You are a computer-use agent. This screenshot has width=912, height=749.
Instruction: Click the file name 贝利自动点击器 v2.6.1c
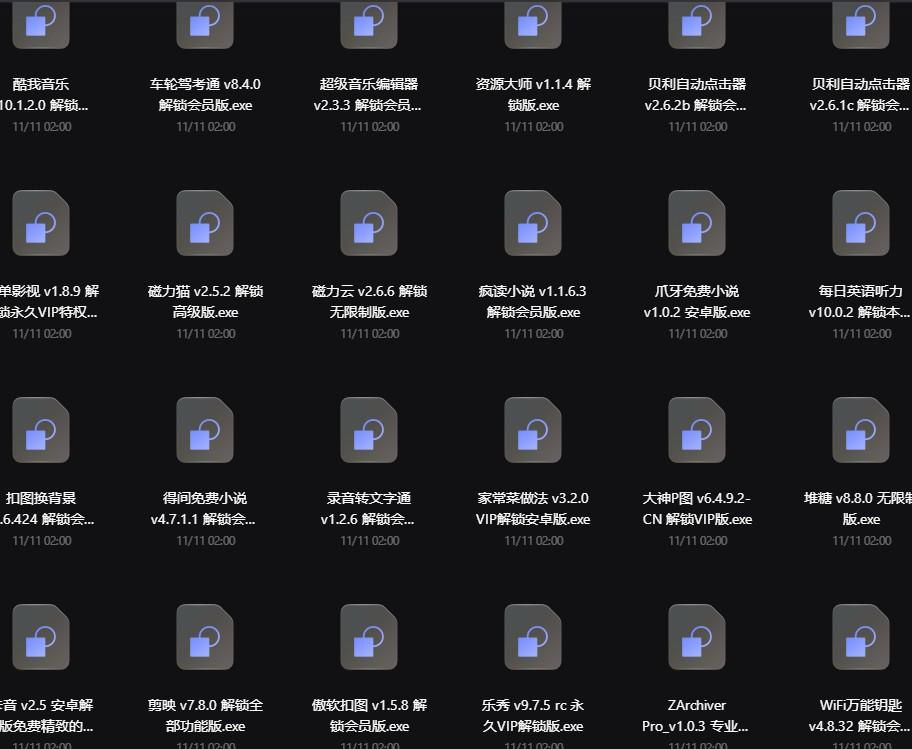click(x=860, y=95)
